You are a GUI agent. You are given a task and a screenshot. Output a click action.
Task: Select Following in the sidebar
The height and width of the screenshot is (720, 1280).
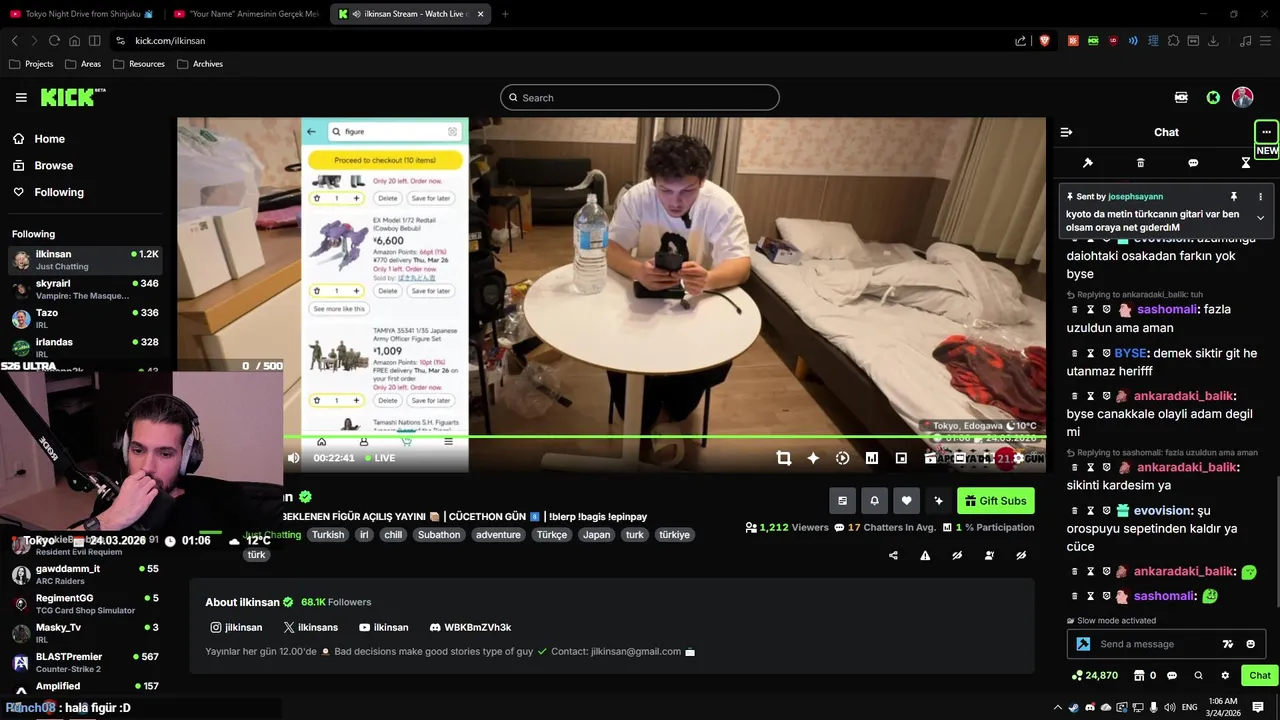[x=48, y=192]
